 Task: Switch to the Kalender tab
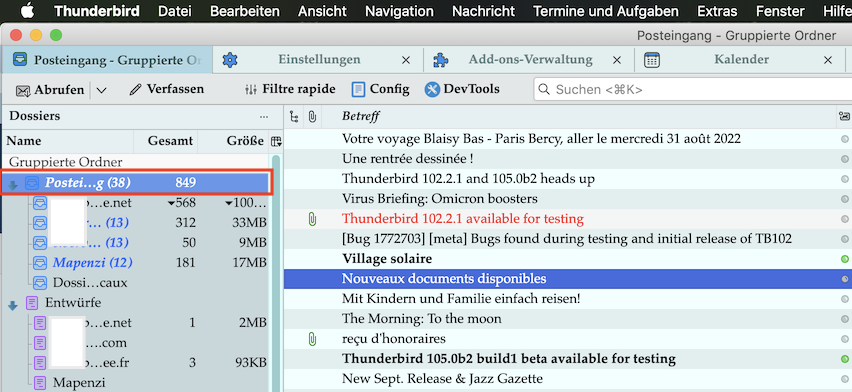[741, 60]
